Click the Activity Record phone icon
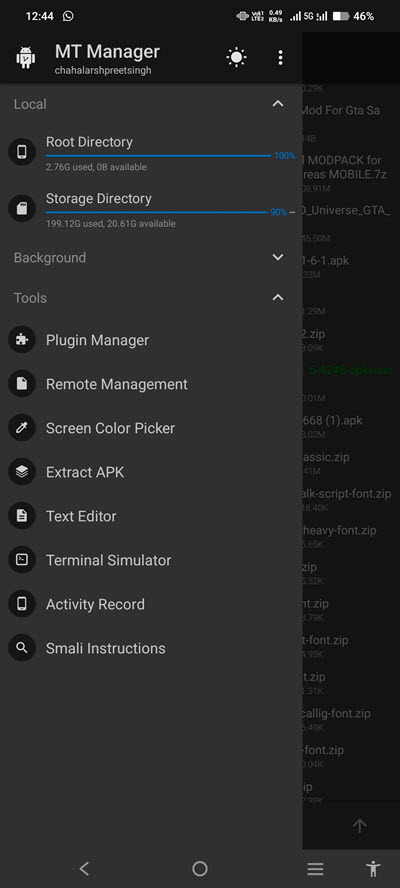This screenshot has width=400, height=888. [22, 604]
